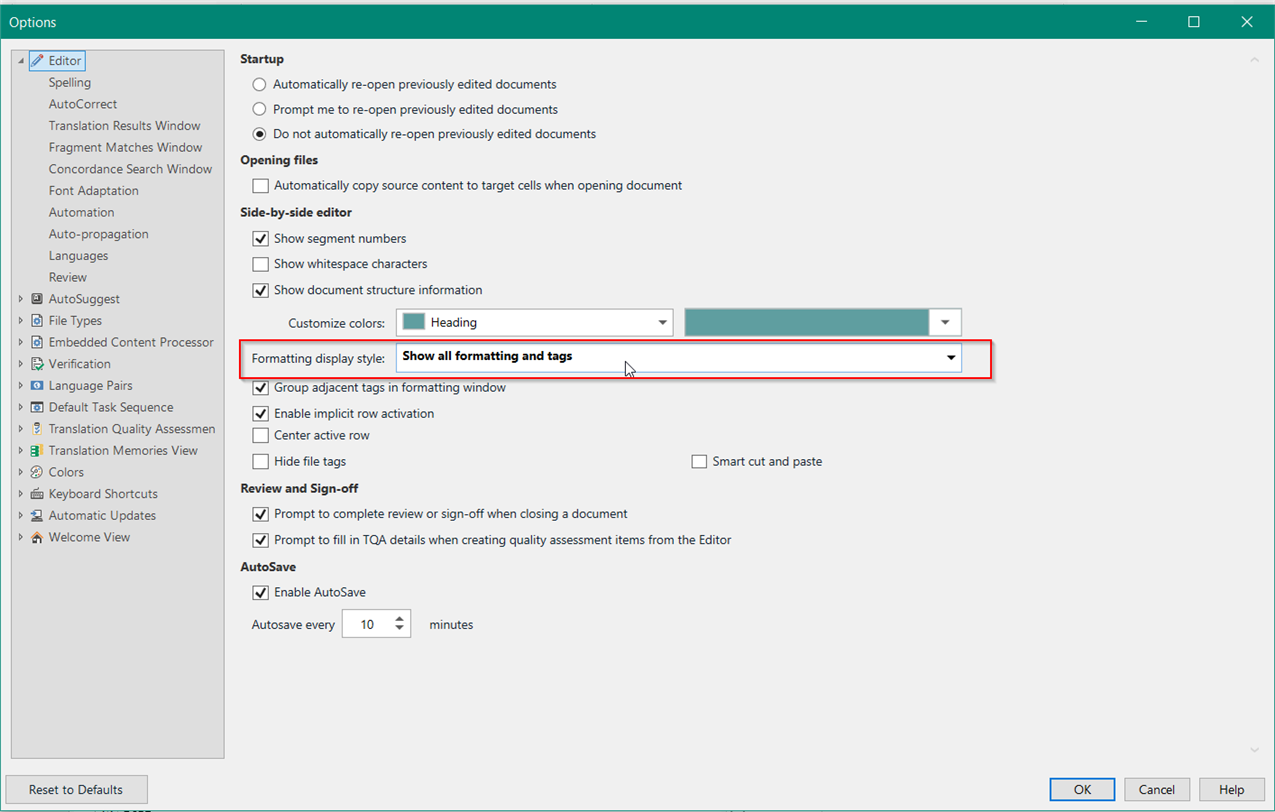Open the Spelling settings page
The height and width of the screenshot is (812, 1275).
tap(70, 83)
